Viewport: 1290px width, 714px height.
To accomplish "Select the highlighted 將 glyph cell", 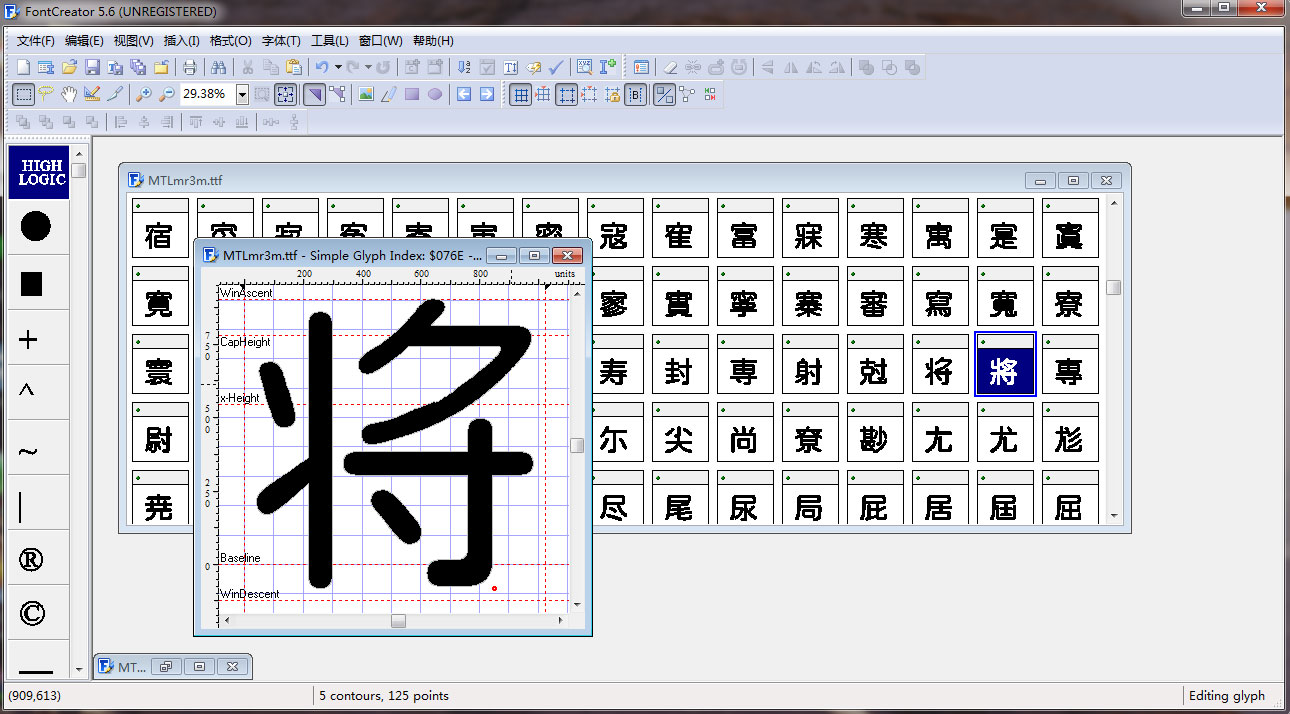I will point(1005,364).
